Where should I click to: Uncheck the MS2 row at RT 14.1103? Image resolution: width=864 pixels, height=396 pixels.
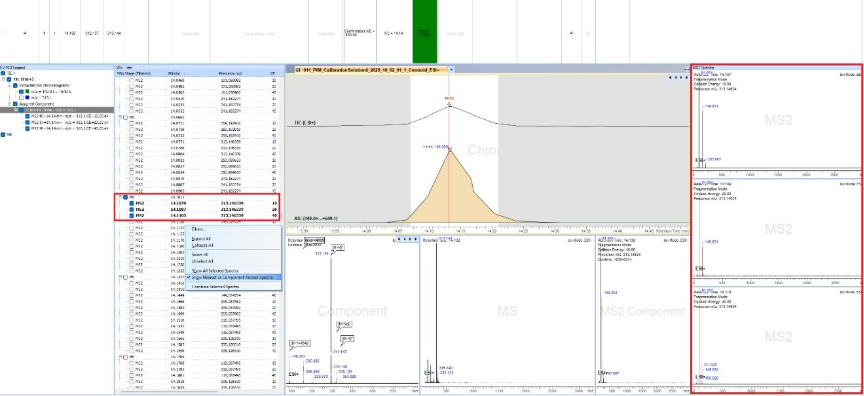[132, 215]
